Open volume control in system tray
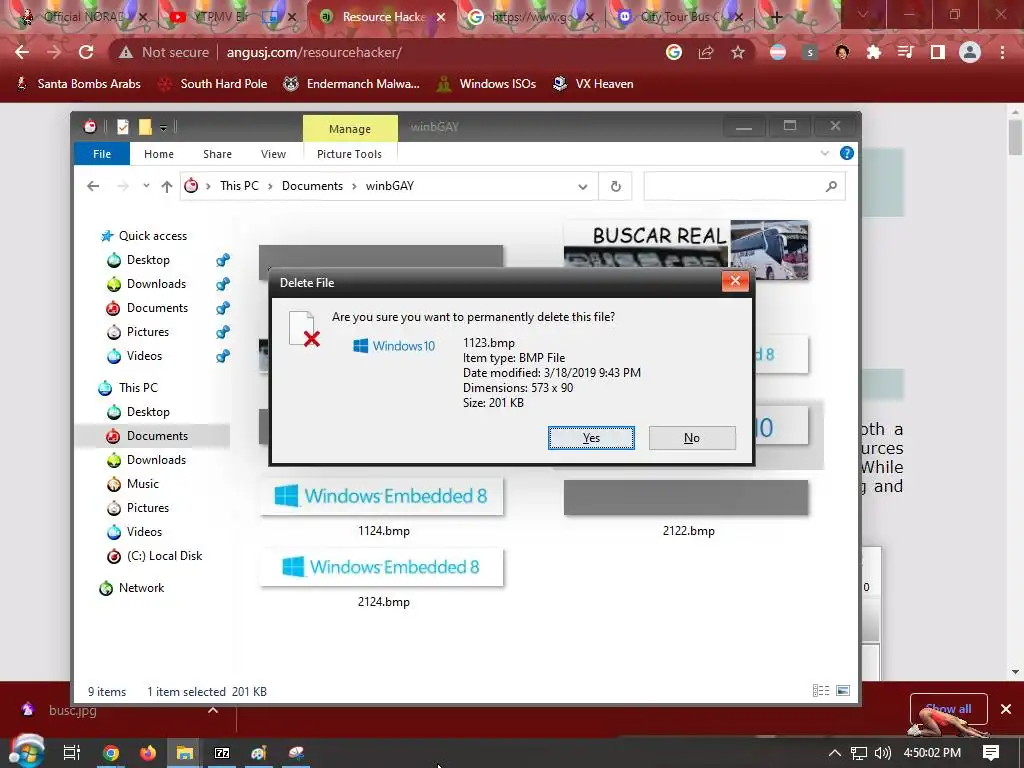This screenshot has width=1024, height=768. (882, 753)
